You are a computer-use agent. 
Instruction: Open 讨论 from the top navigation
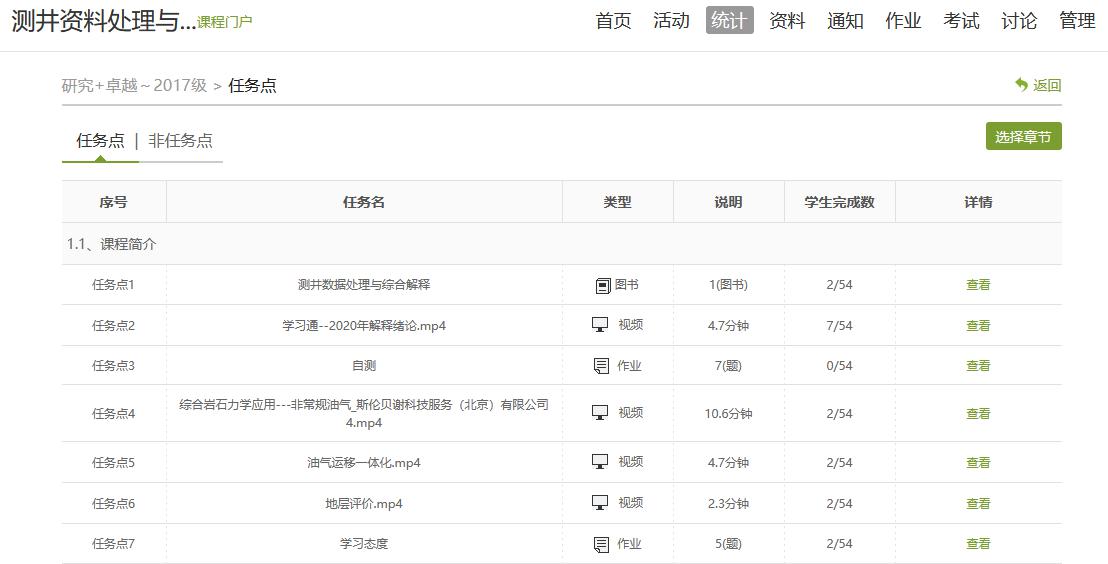(x=1019, y=21)
